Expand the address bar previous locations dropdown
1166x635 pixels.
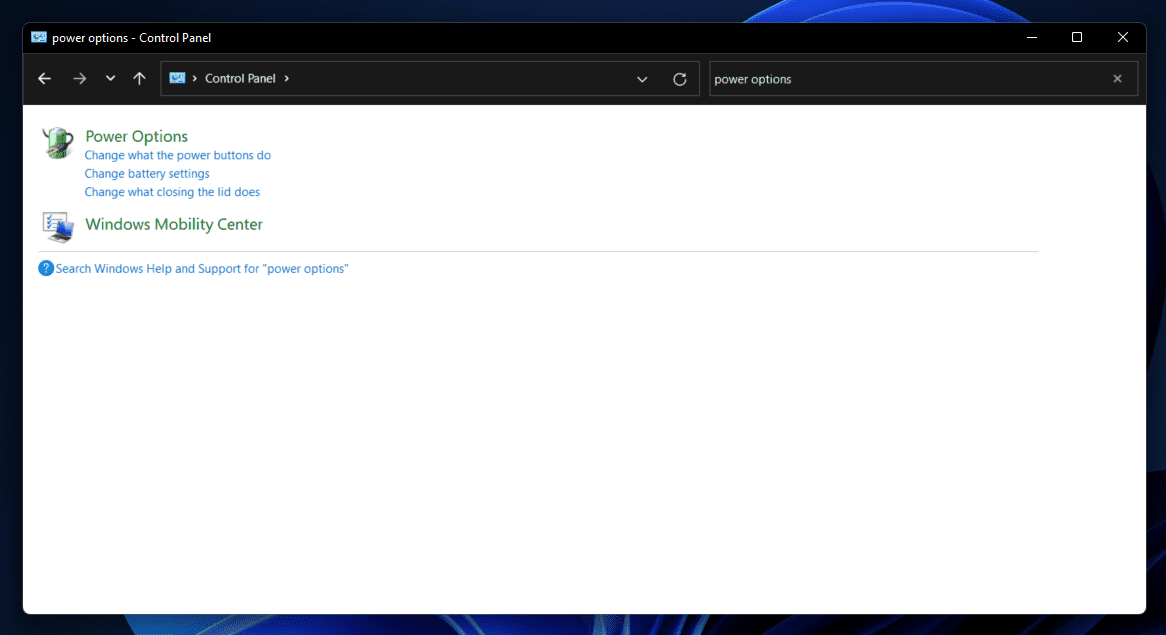[x=642, y=79]
